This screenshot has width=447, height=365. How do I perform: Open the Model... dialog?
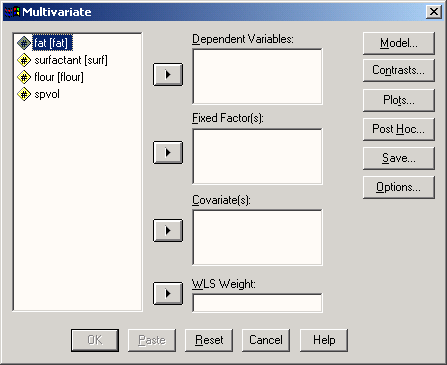(399, 43)
